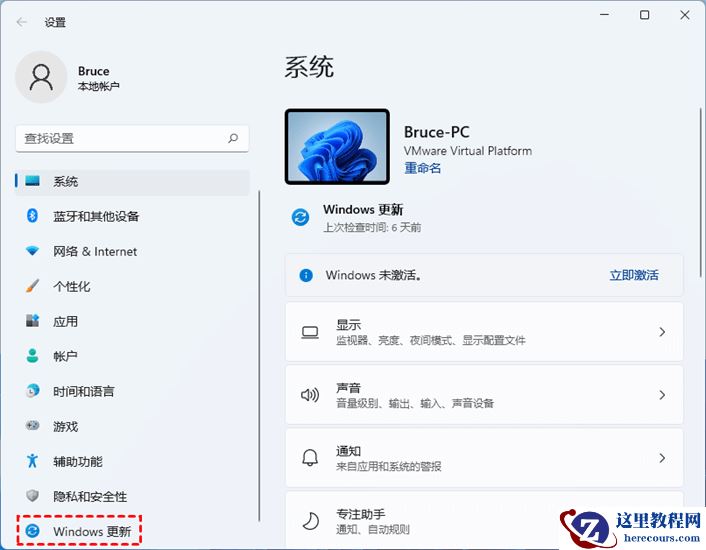Open 声音 音量级别 settings card
Image resolution: width=706 pixels, height=550 pixels.
click(484, 395)
